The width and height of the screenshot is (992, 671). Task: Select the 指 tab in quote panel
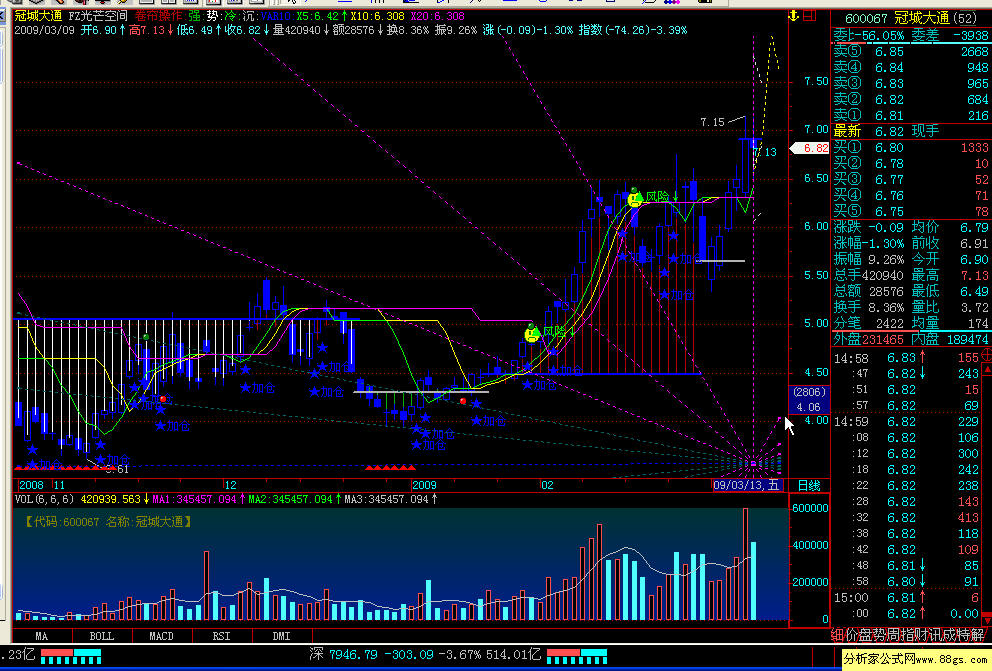click(x=907, y=635)
